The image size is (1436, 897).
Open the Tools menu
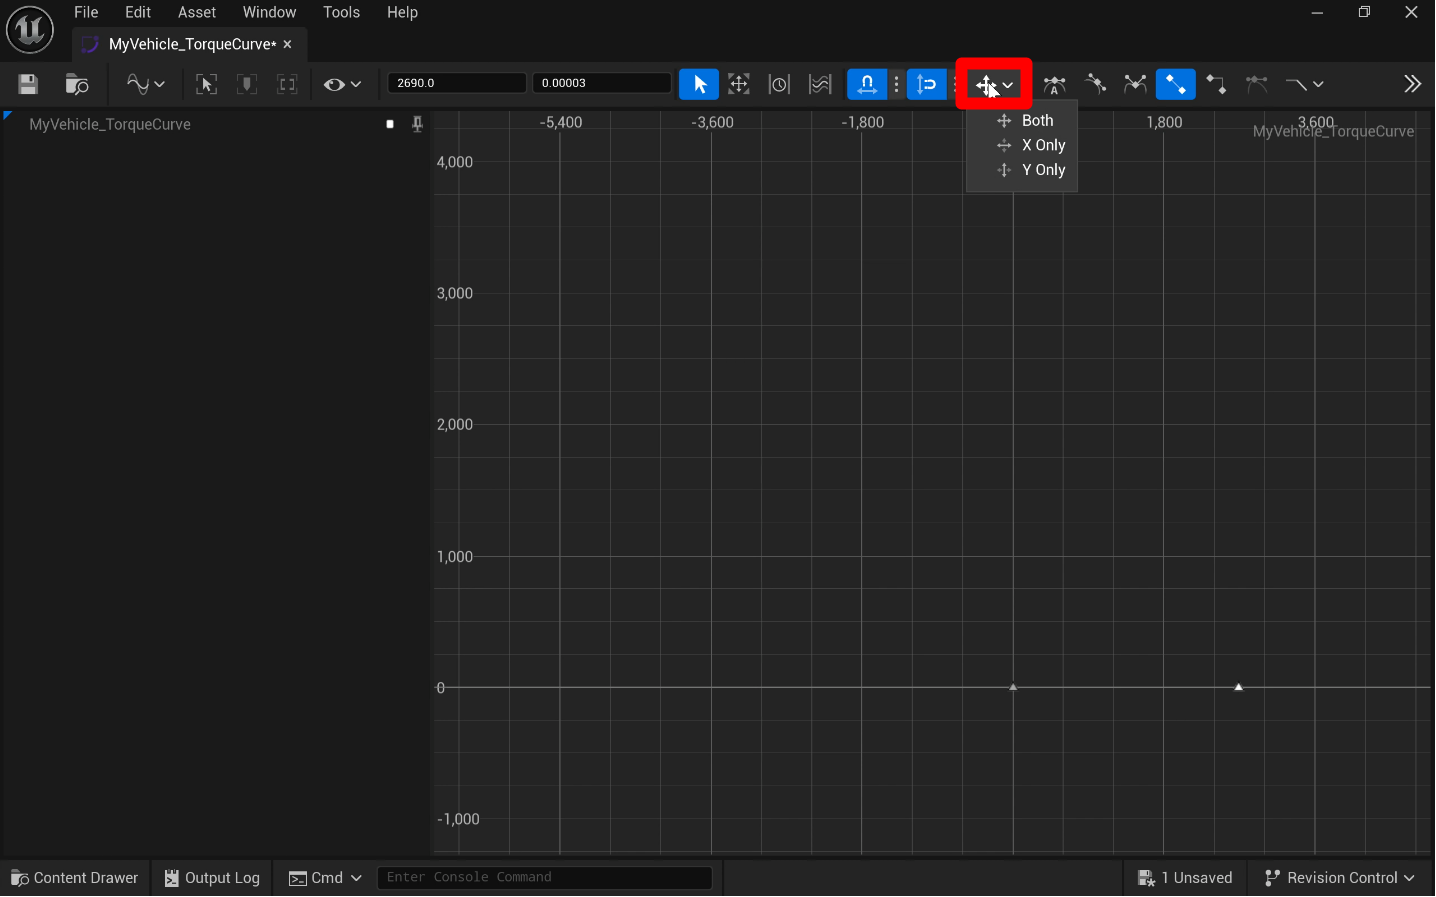click(341, 12)
